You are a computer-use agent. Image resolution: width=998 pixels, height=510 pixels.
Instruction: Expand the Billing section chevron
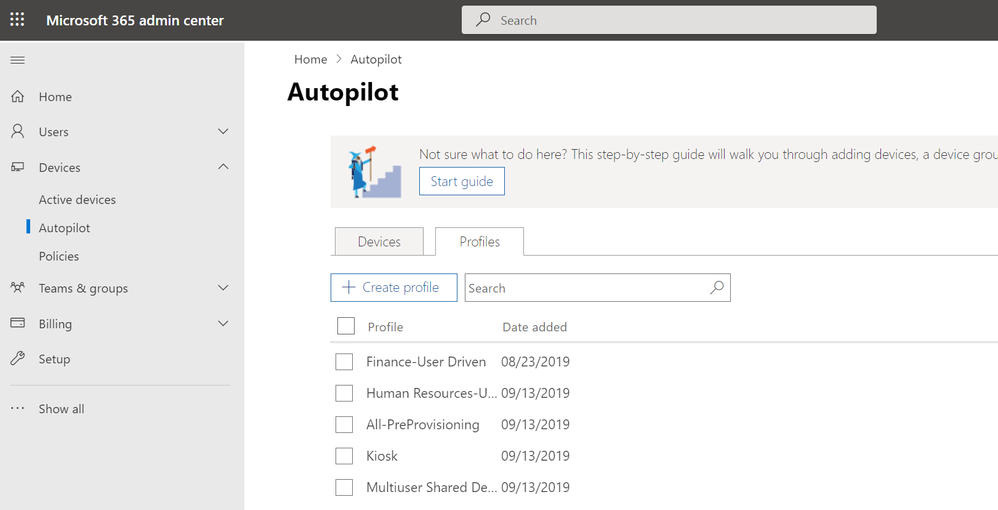[x=223, y=324]
